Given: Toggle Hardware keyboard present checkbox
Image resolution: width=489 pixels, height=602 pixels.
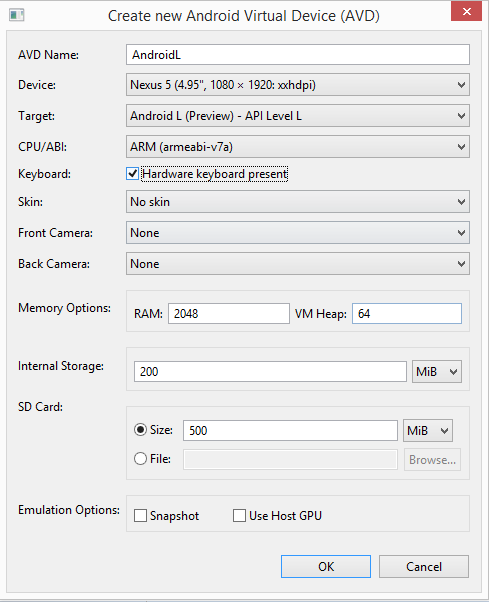Looking at the screenshot, I should click(x=132, y=174).
